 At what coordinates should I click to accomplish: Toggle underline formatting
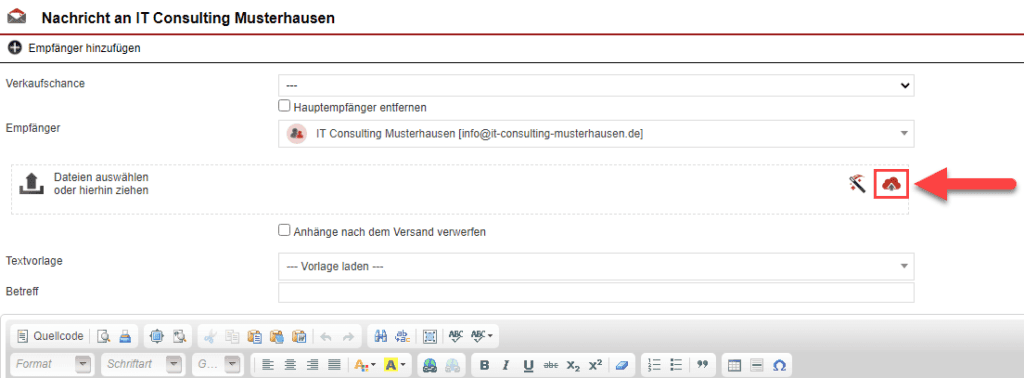tap(528, 365)
